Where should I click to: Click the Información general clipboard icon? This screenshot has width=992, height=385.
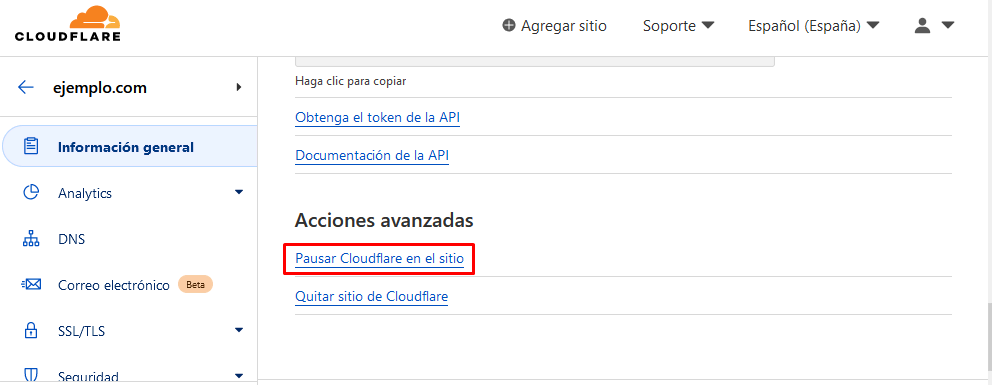31,147
